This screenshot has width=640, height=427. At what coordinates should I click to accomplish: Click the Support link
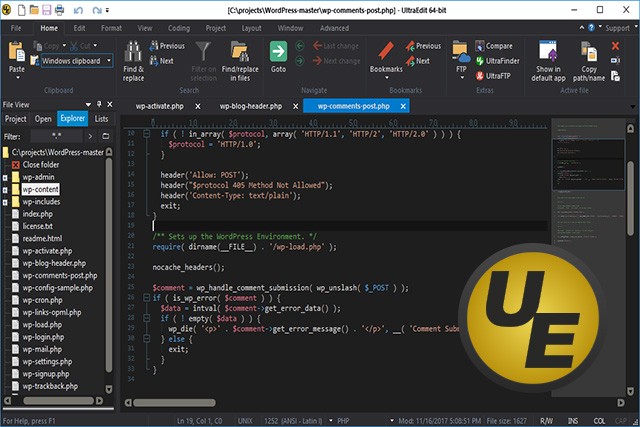tap(617, 28)
